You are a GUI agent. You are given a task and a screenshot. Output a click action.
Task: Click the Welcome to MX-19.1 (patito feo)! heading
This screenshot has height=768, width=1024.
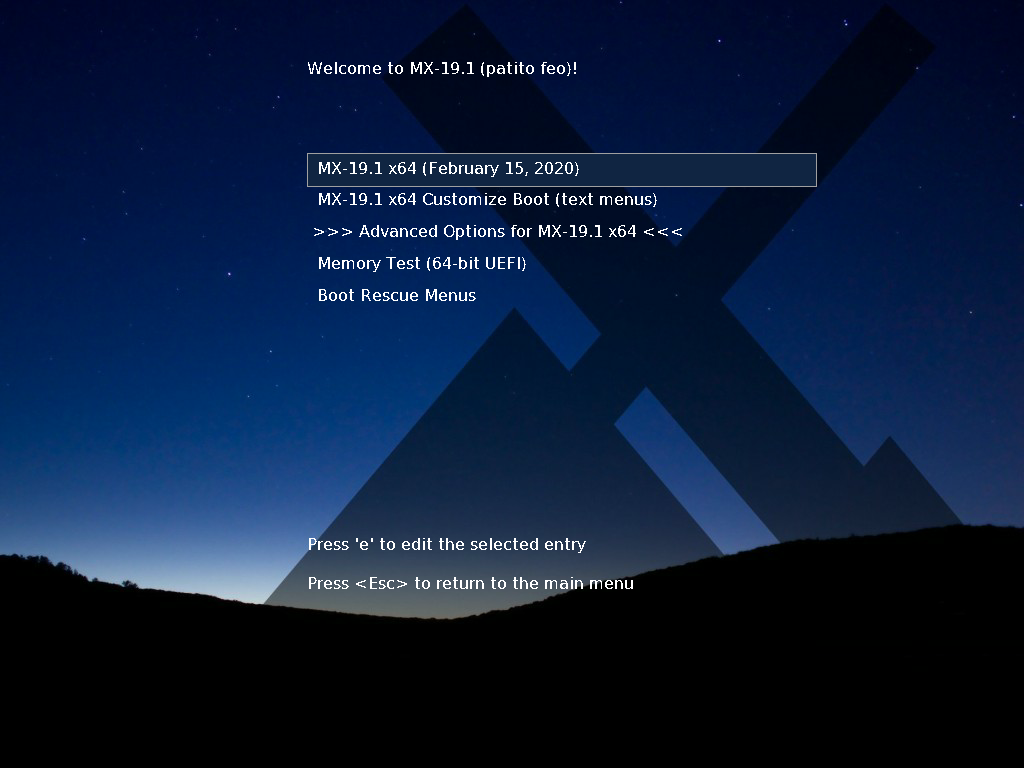click(x=442, y=69)
